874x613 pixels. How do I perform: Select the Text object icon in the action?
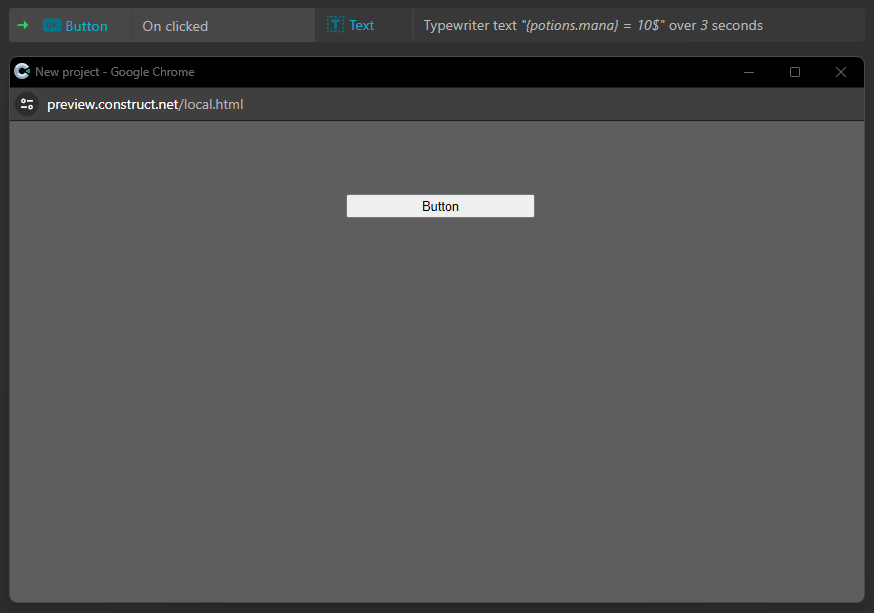336,24
